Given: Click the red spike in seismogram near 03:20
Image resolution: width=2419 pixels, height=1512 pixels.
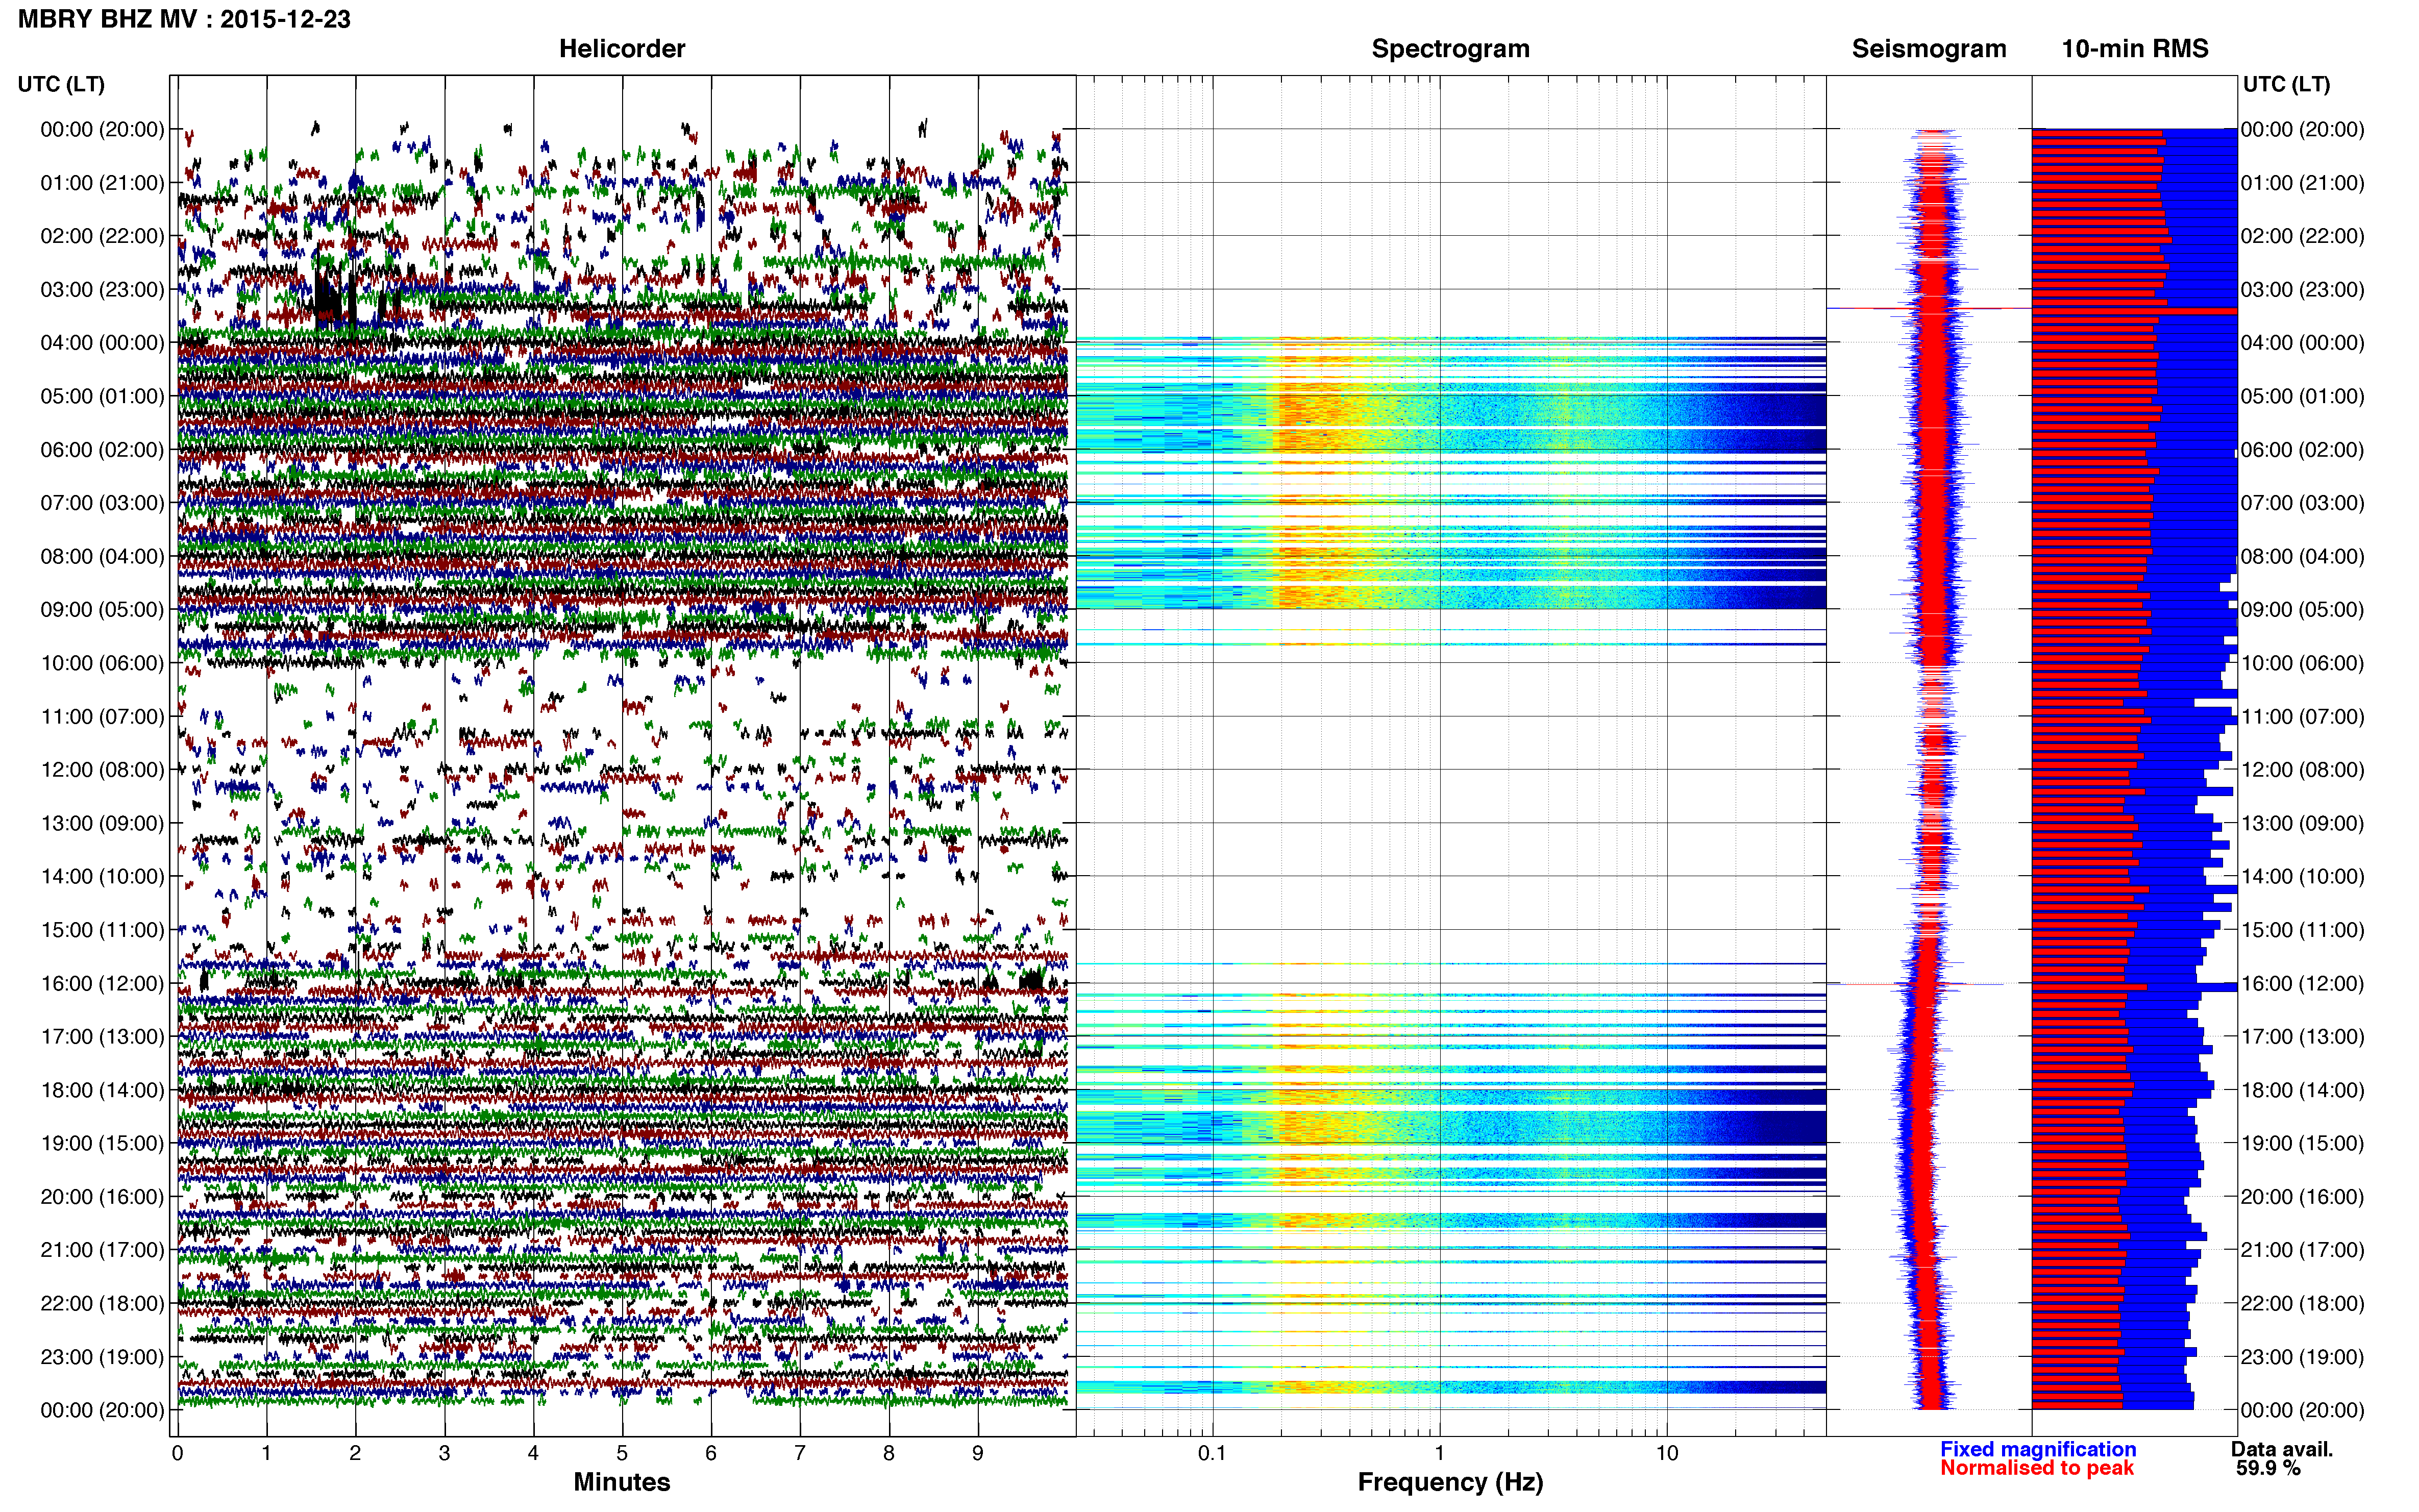Looking at the screenshot, I should pos(1929,309).
